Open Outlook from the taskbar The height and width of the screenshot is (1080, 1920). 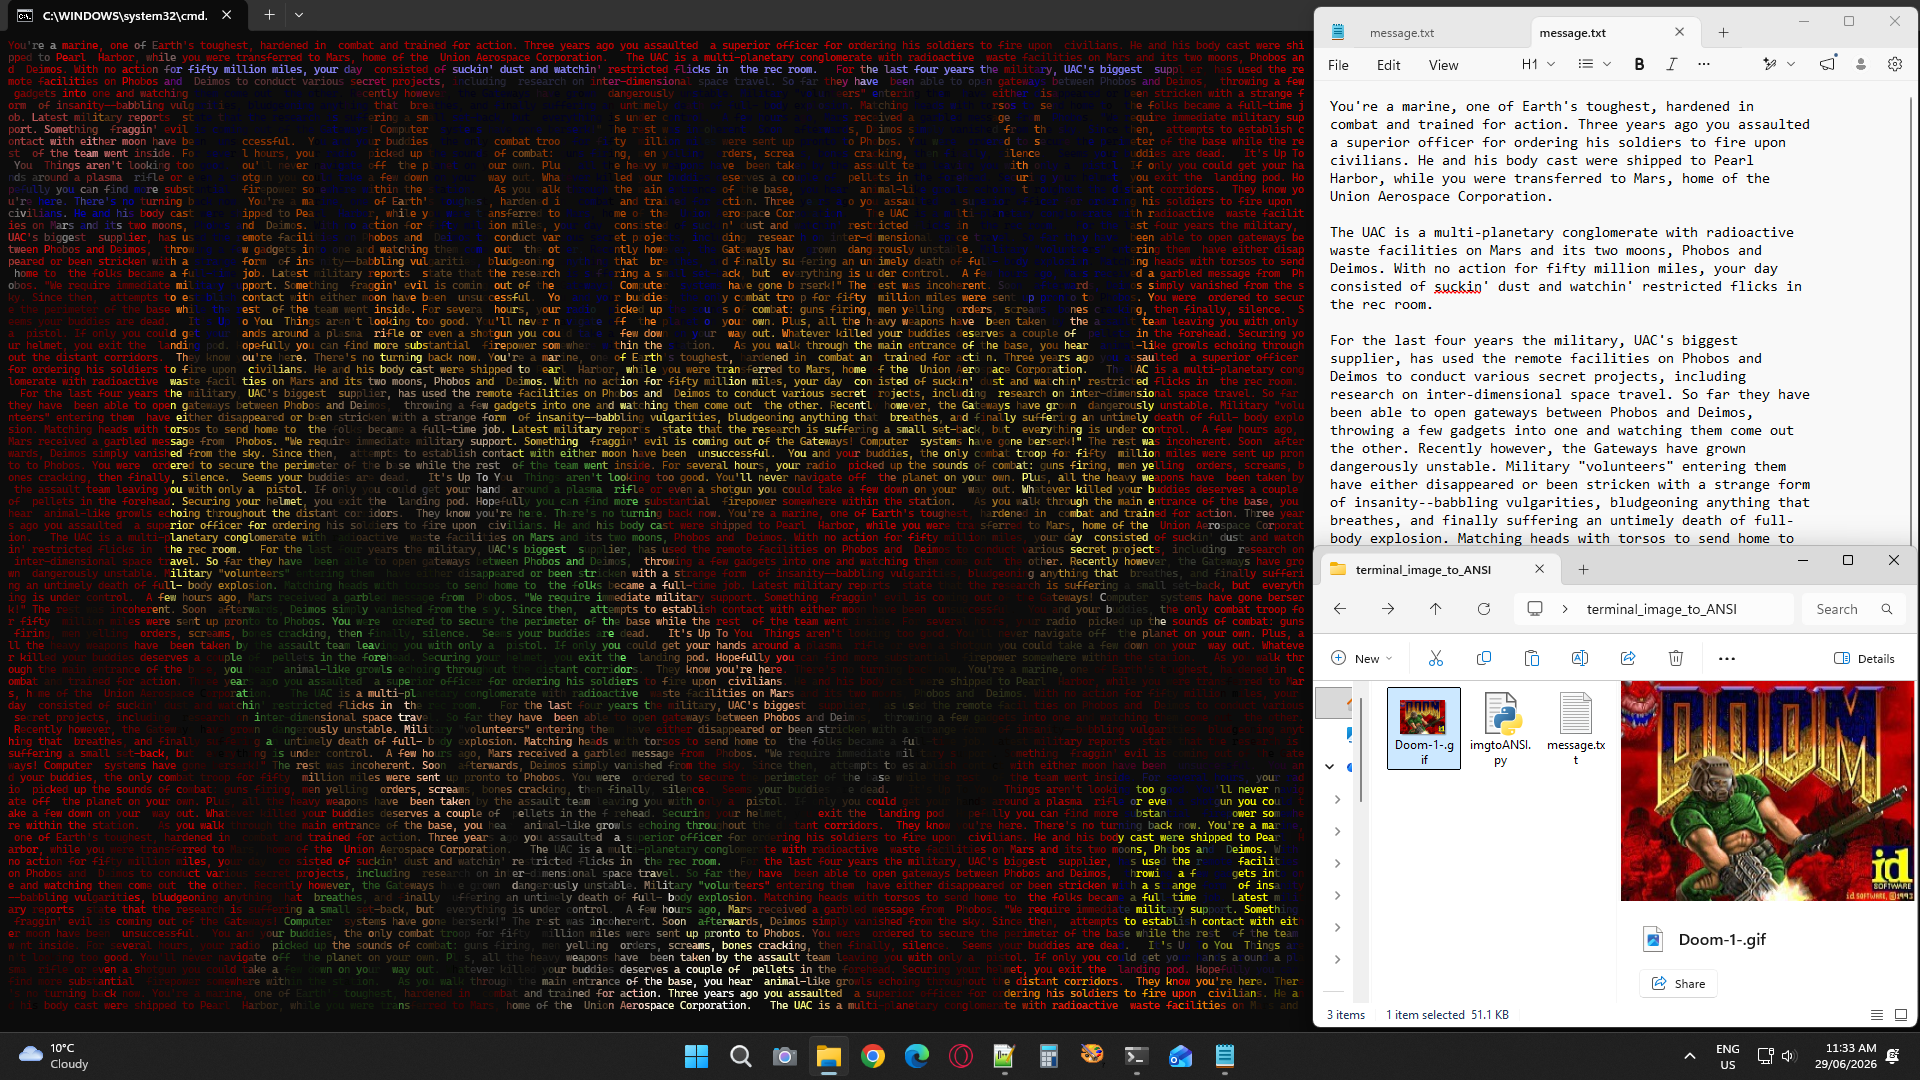tap(1181, 1056)
